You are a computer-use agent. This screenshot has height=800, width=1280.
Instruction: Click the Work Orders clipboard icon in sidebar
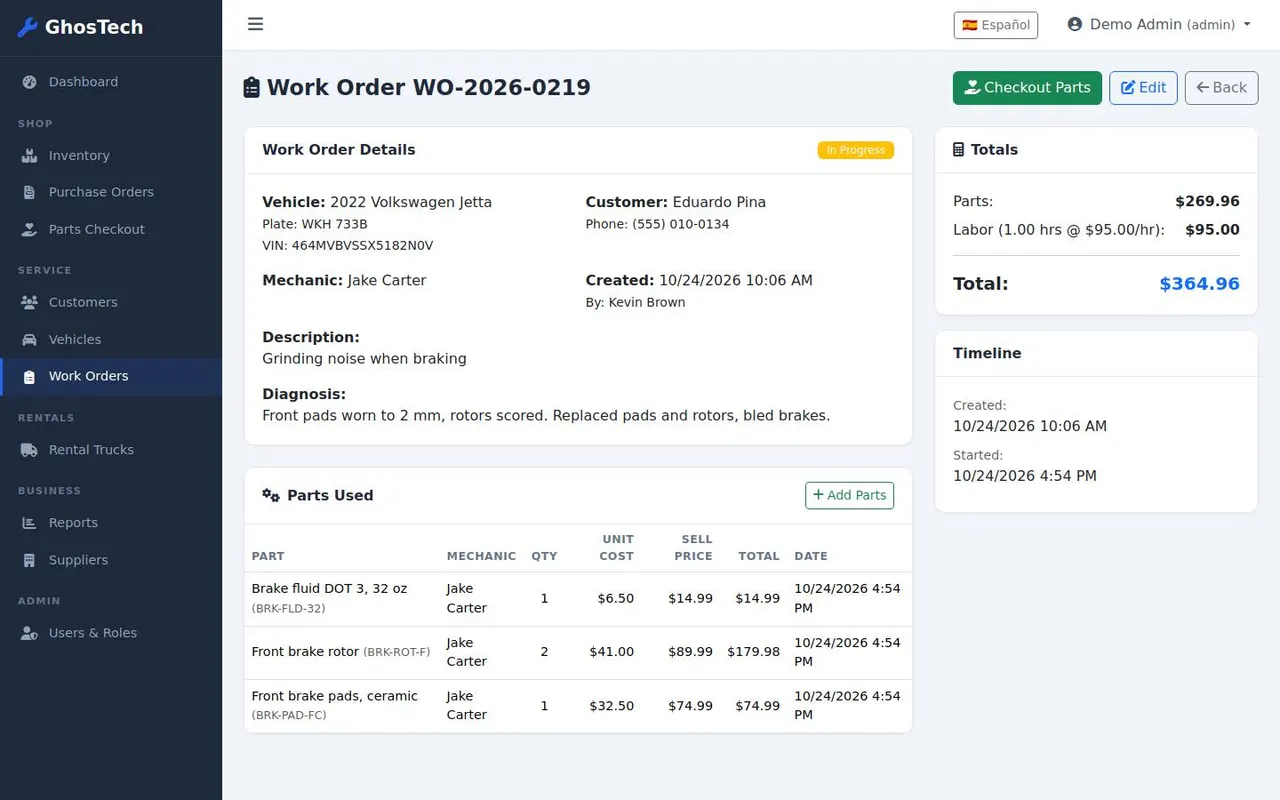29,377
